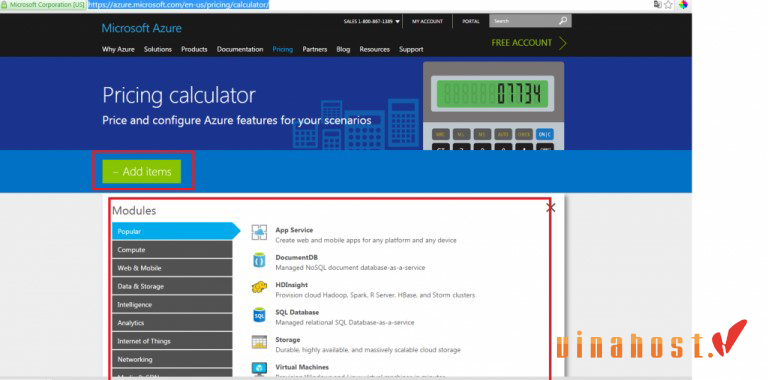Choose the Virtual Machines monitor icon
768x380 pixels.
click(x=259, y=368)
